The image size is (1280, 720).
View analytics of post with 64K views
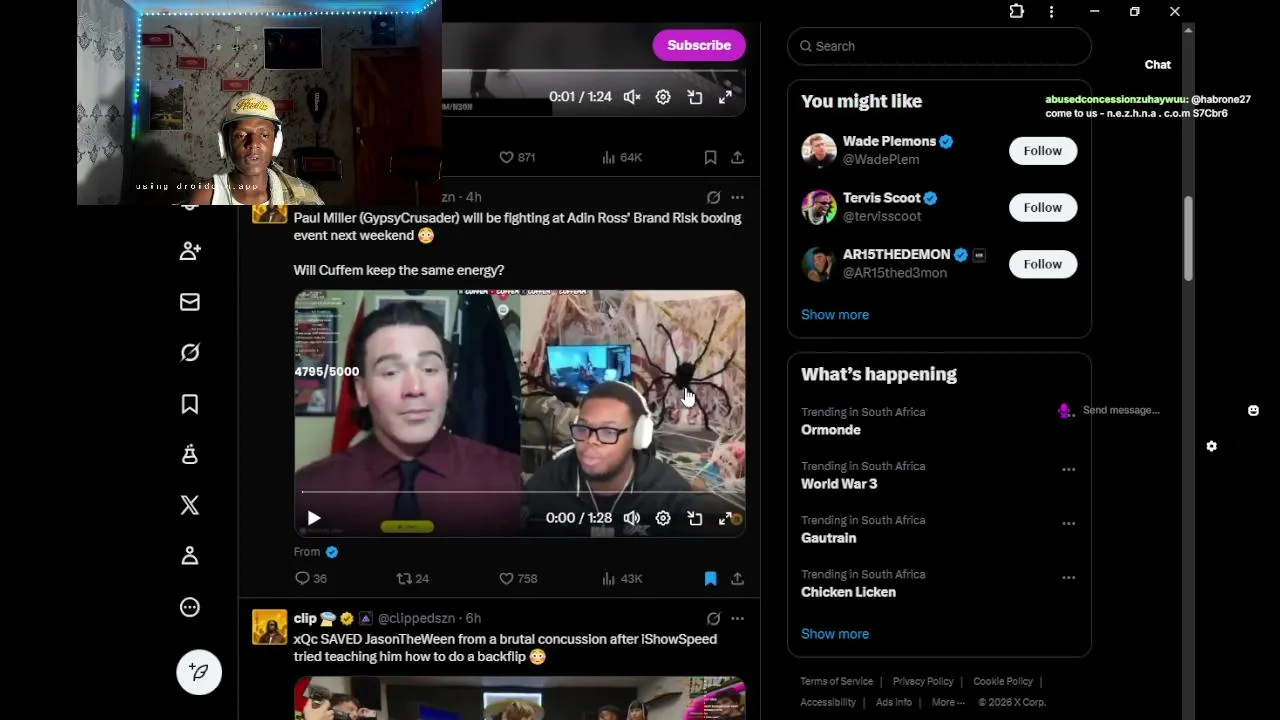coord(622,157)
